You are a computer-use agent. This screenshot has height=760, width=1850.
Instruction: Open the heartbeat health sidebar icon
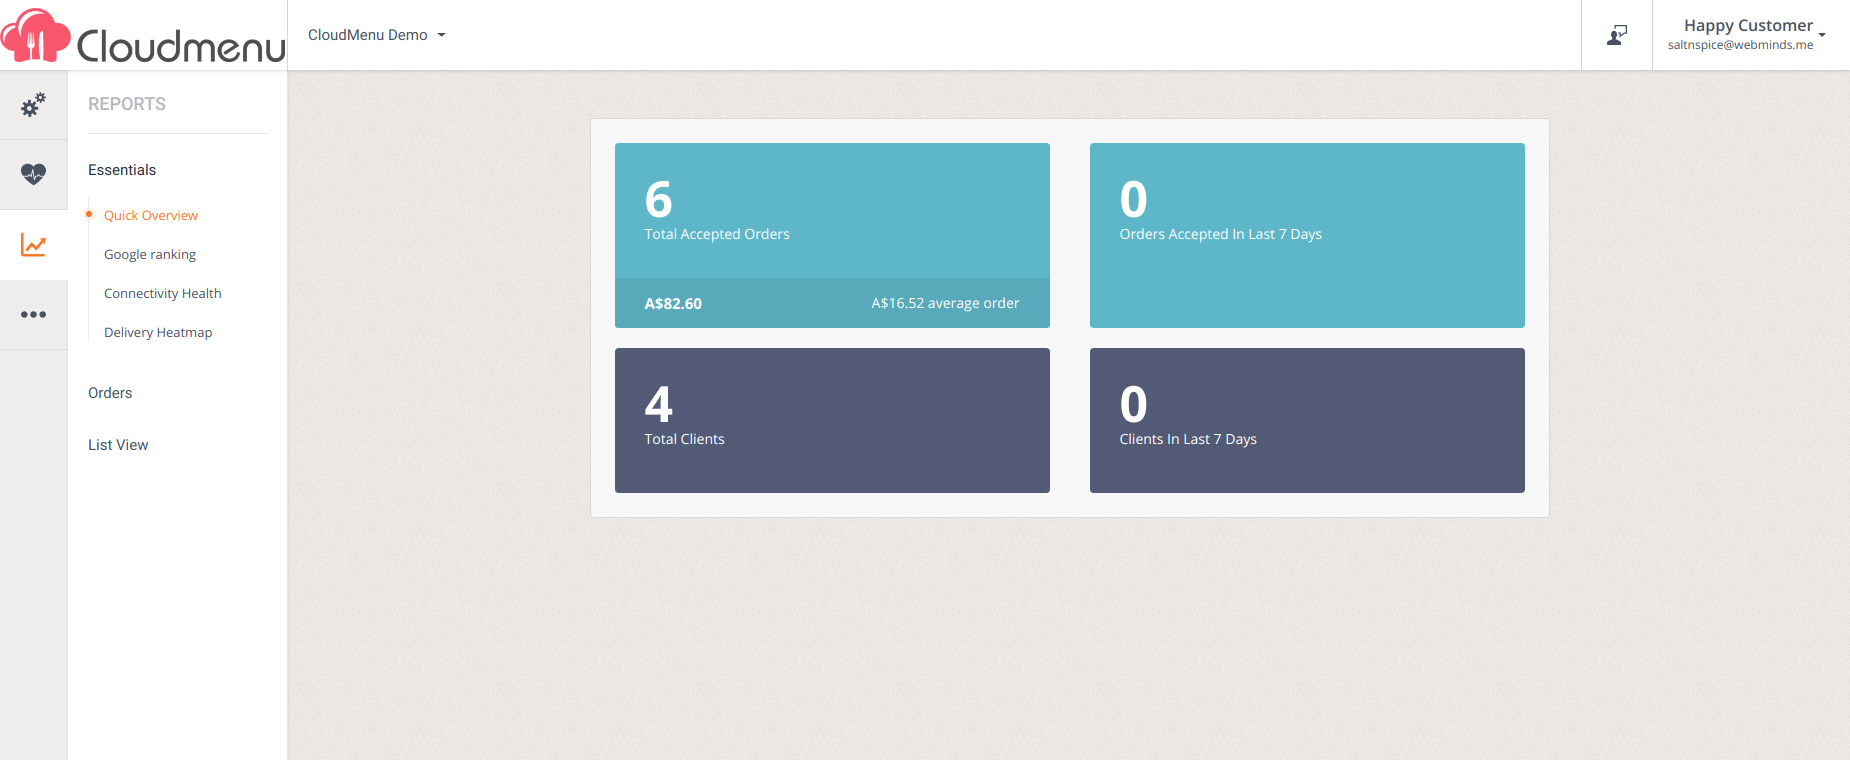33,174
